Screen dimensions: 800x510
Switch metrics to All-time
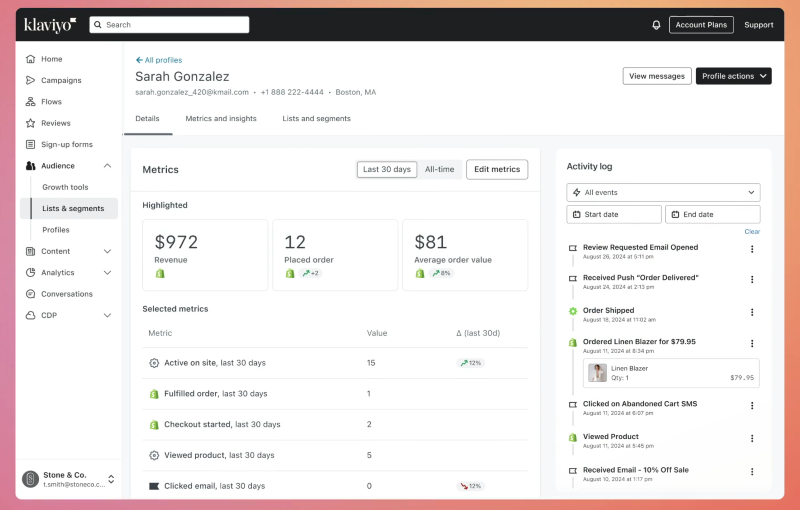point(439,170)
